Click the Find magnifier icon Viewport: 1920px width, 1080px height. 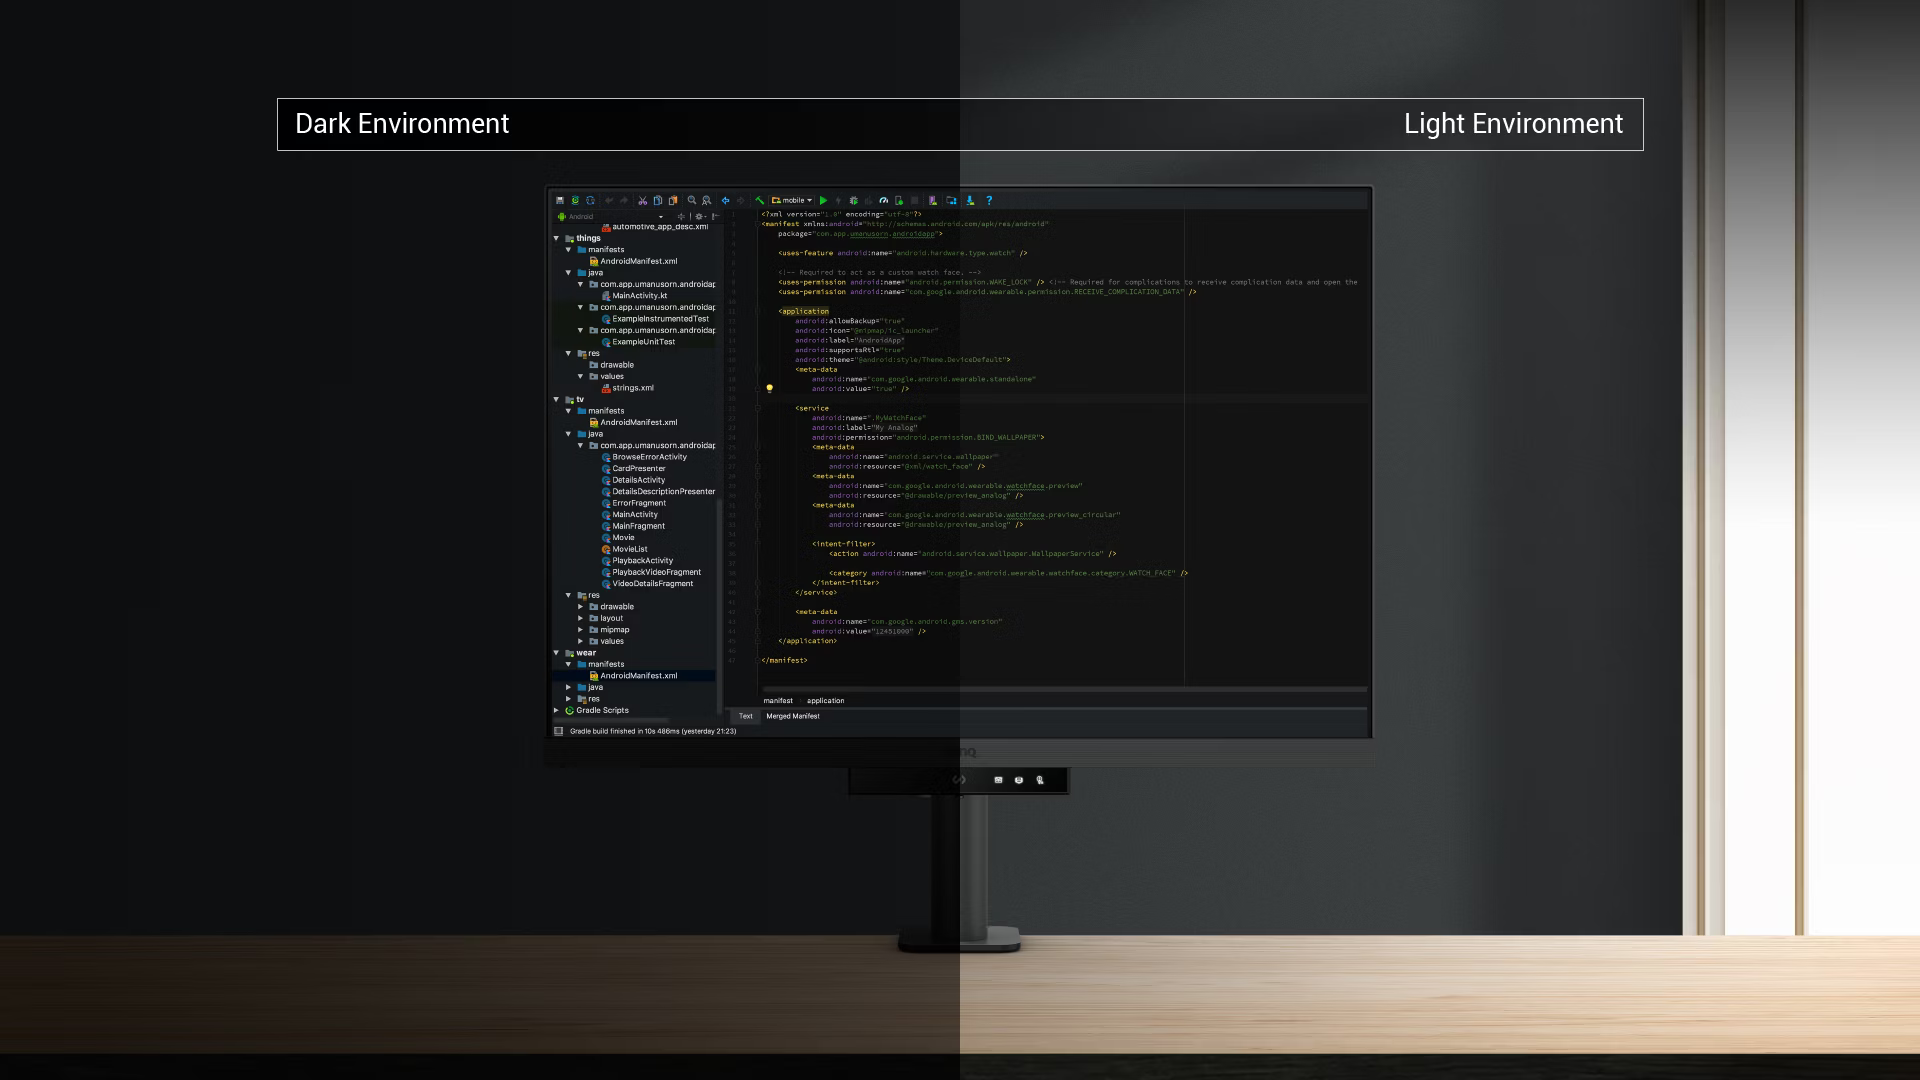pos(691,201)
